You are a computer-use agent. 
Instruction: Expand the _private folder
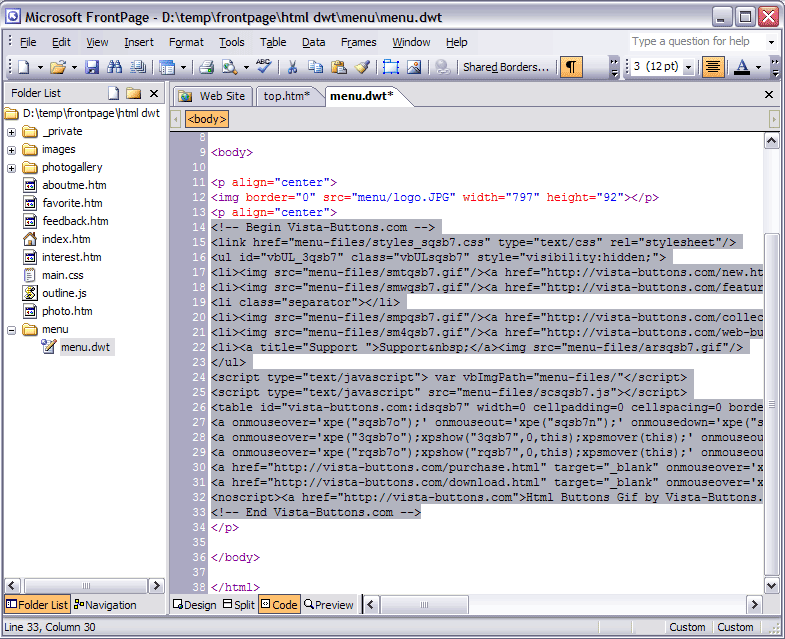[x=12, y=132]
